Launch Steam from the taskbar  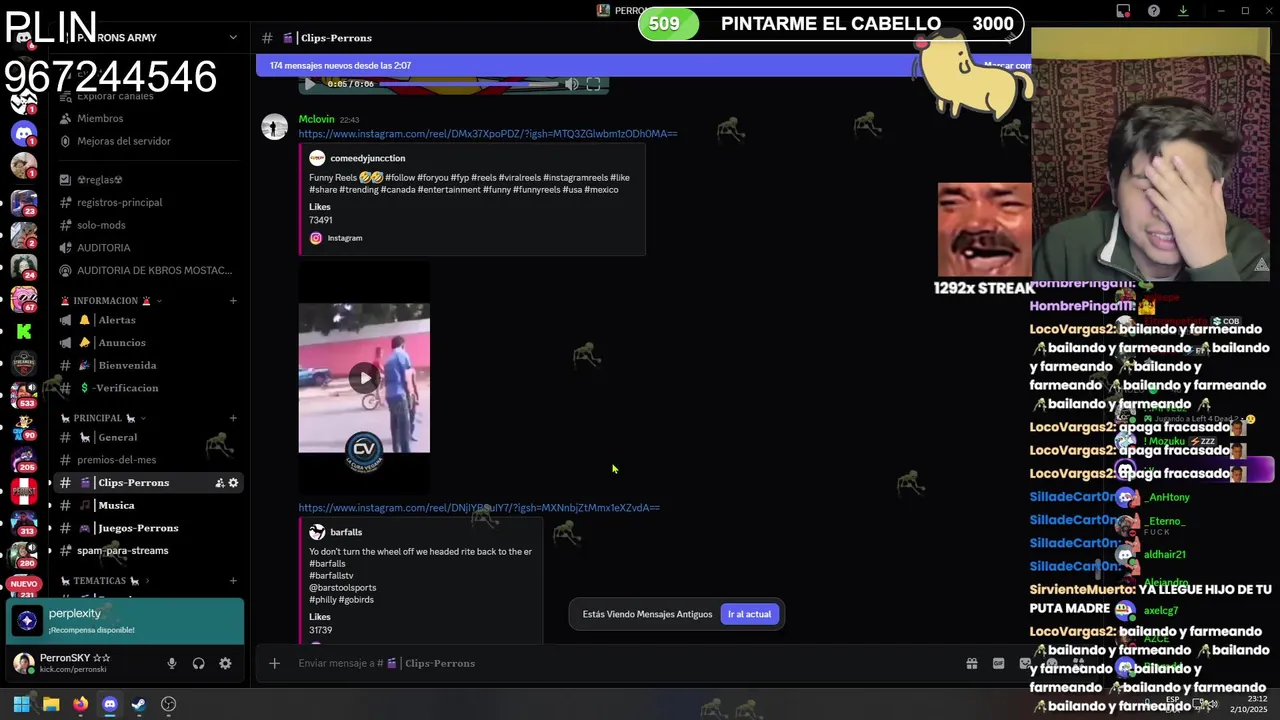tap(139, 704)
